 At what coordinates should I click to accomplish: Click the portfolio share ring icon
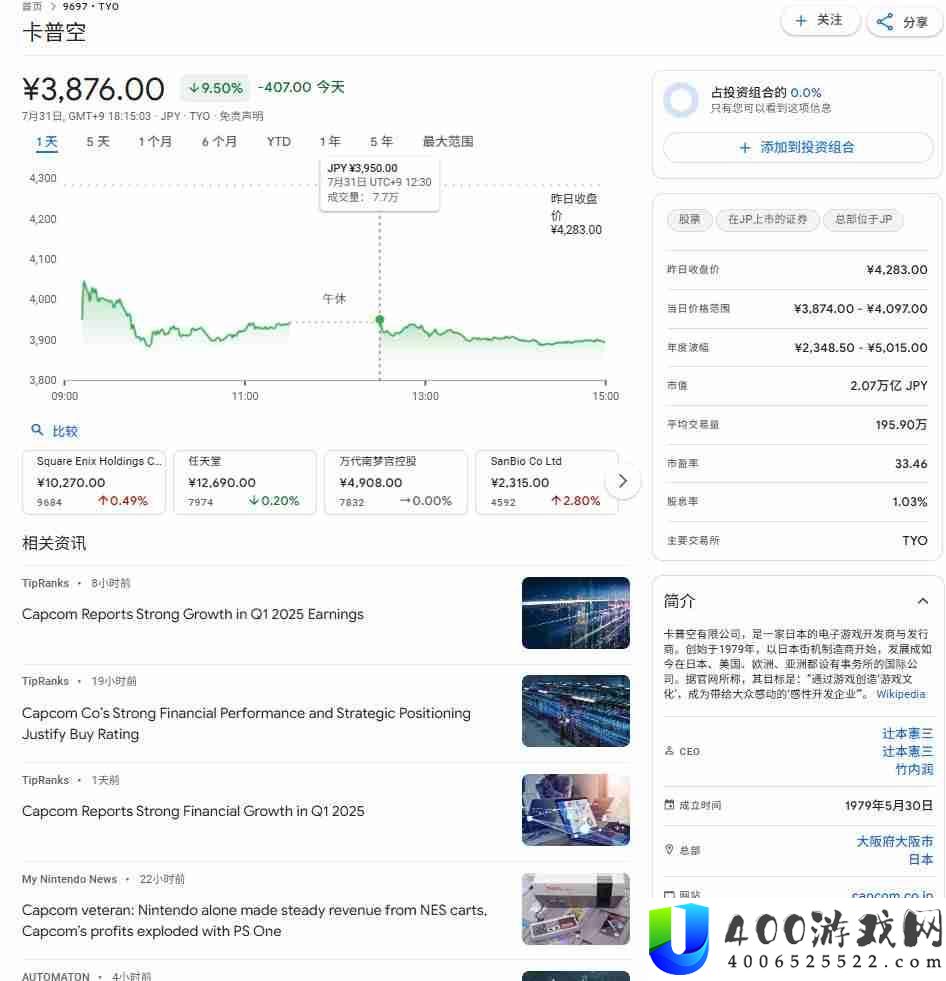pyautogui.click(x=681, y=99)
